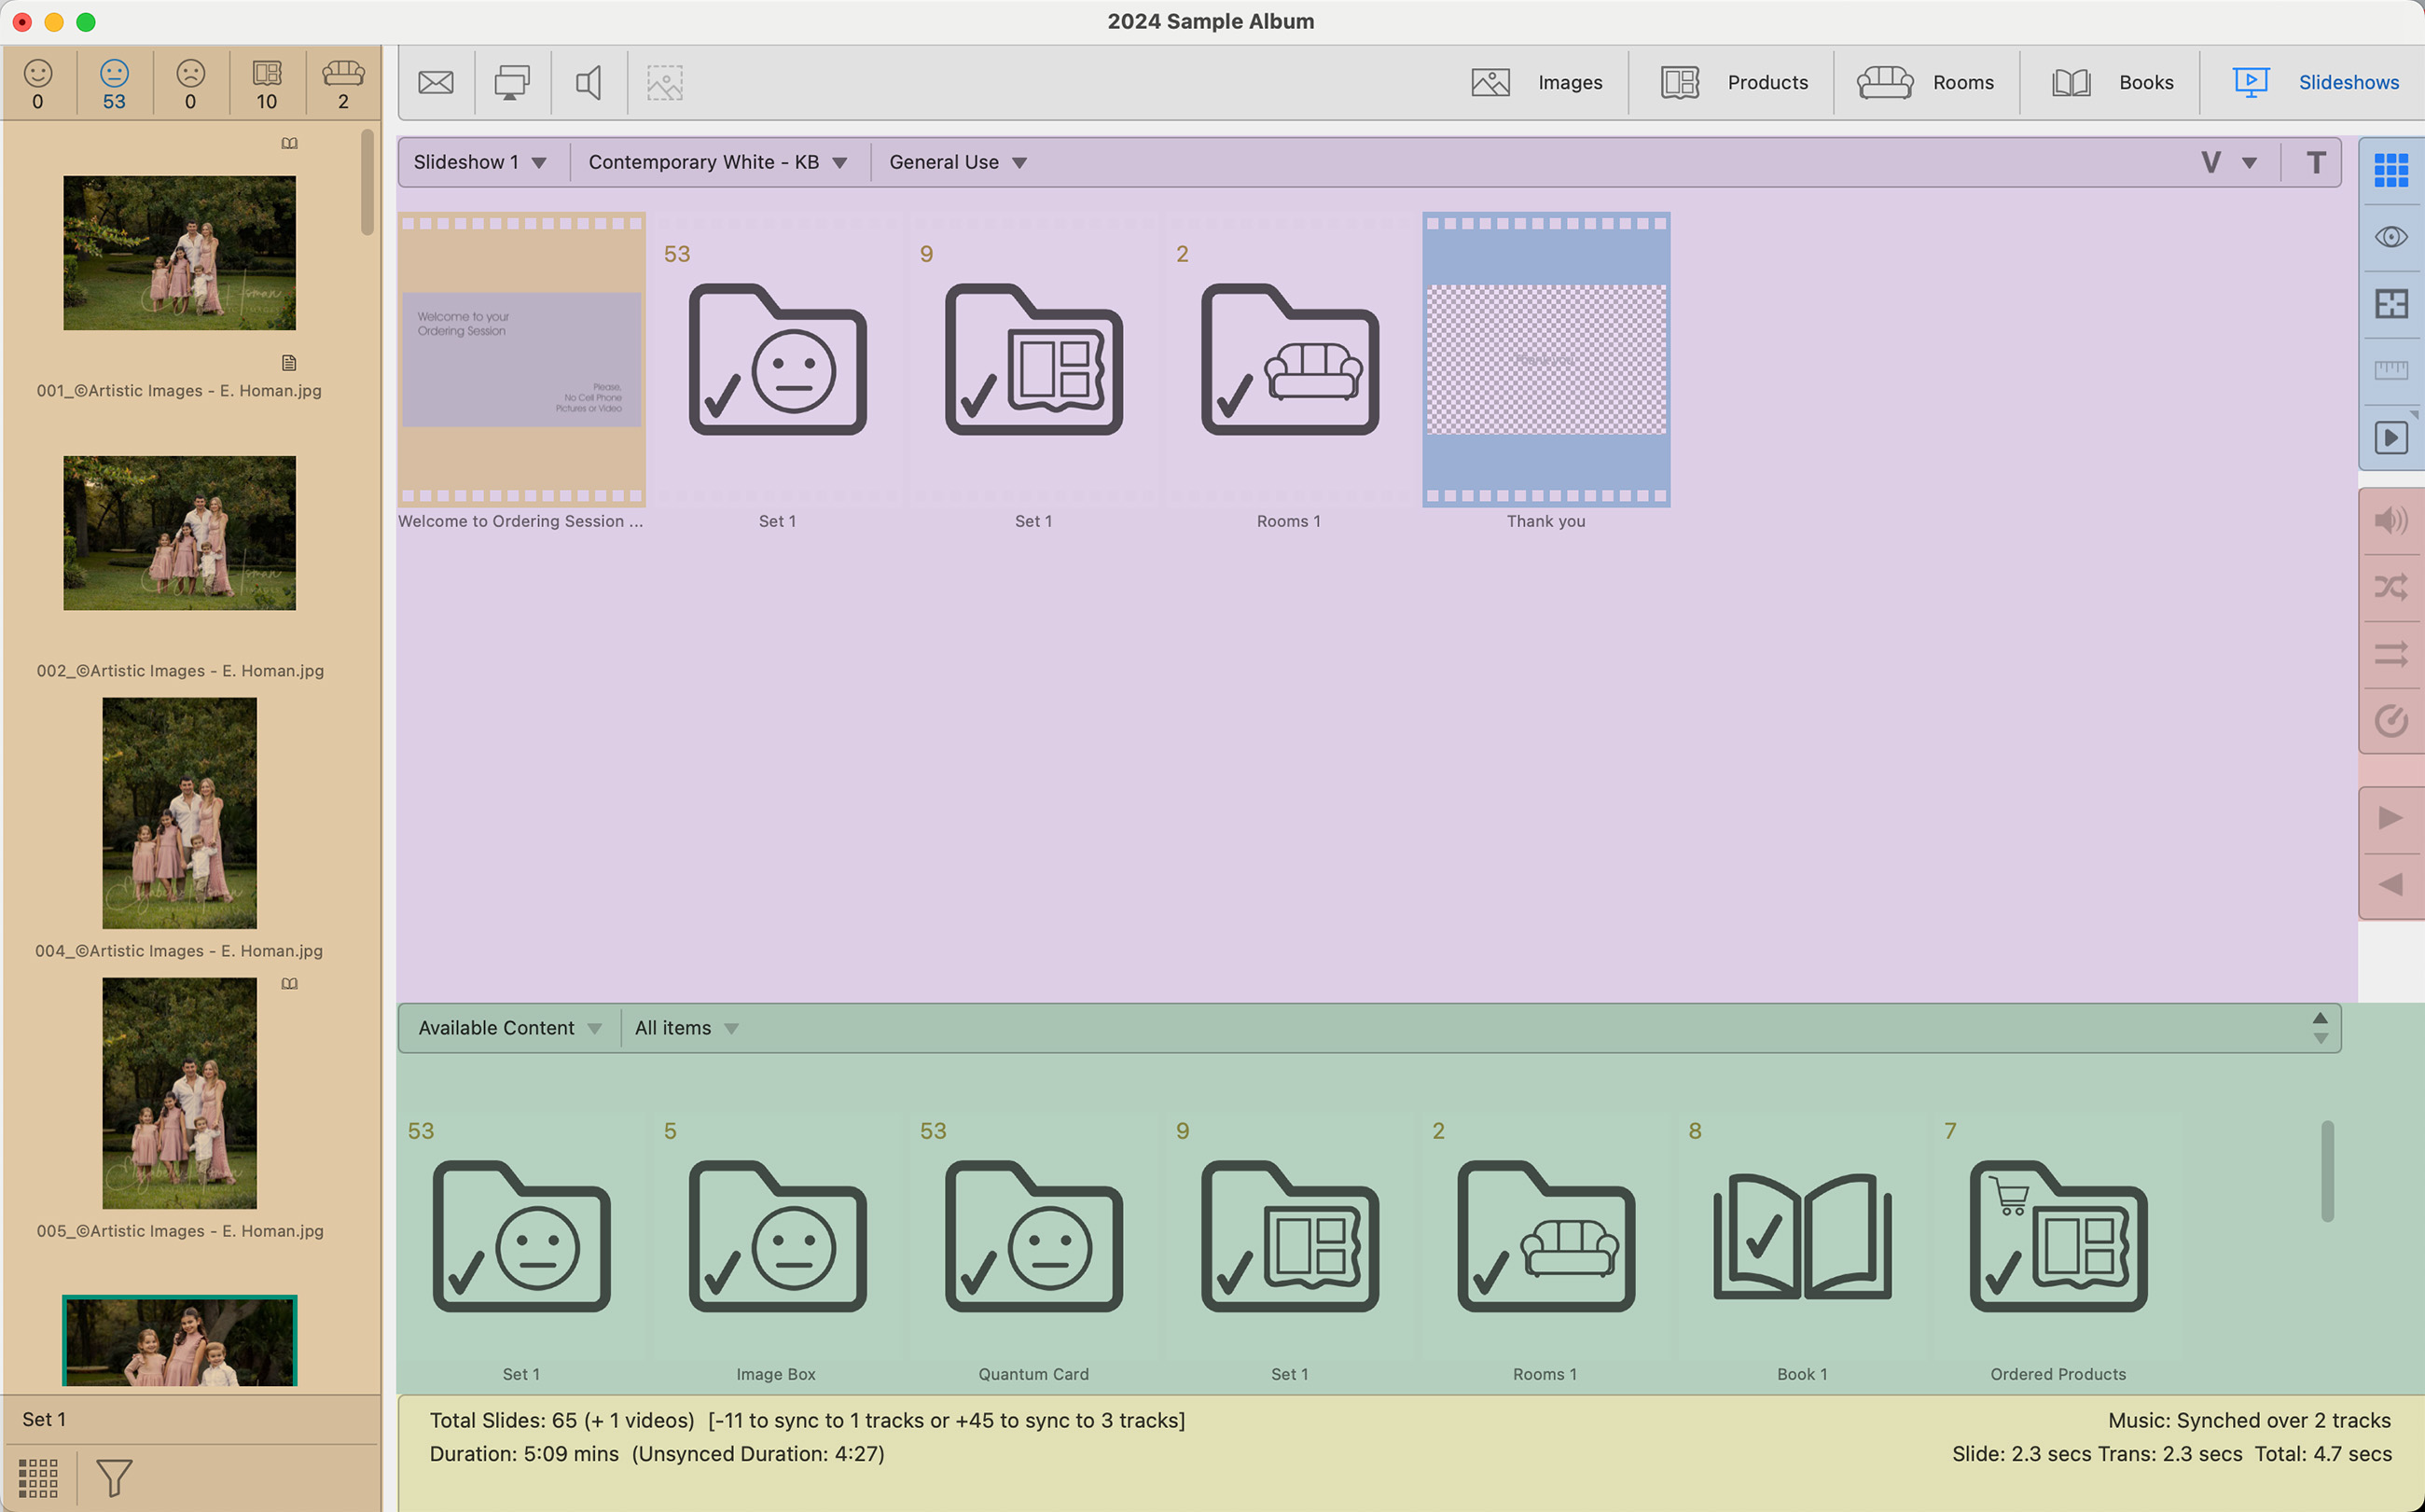2425x1512 pixels.
Task: Open Contemporary White - KB theme dropdown
Action: pos(717,162)
